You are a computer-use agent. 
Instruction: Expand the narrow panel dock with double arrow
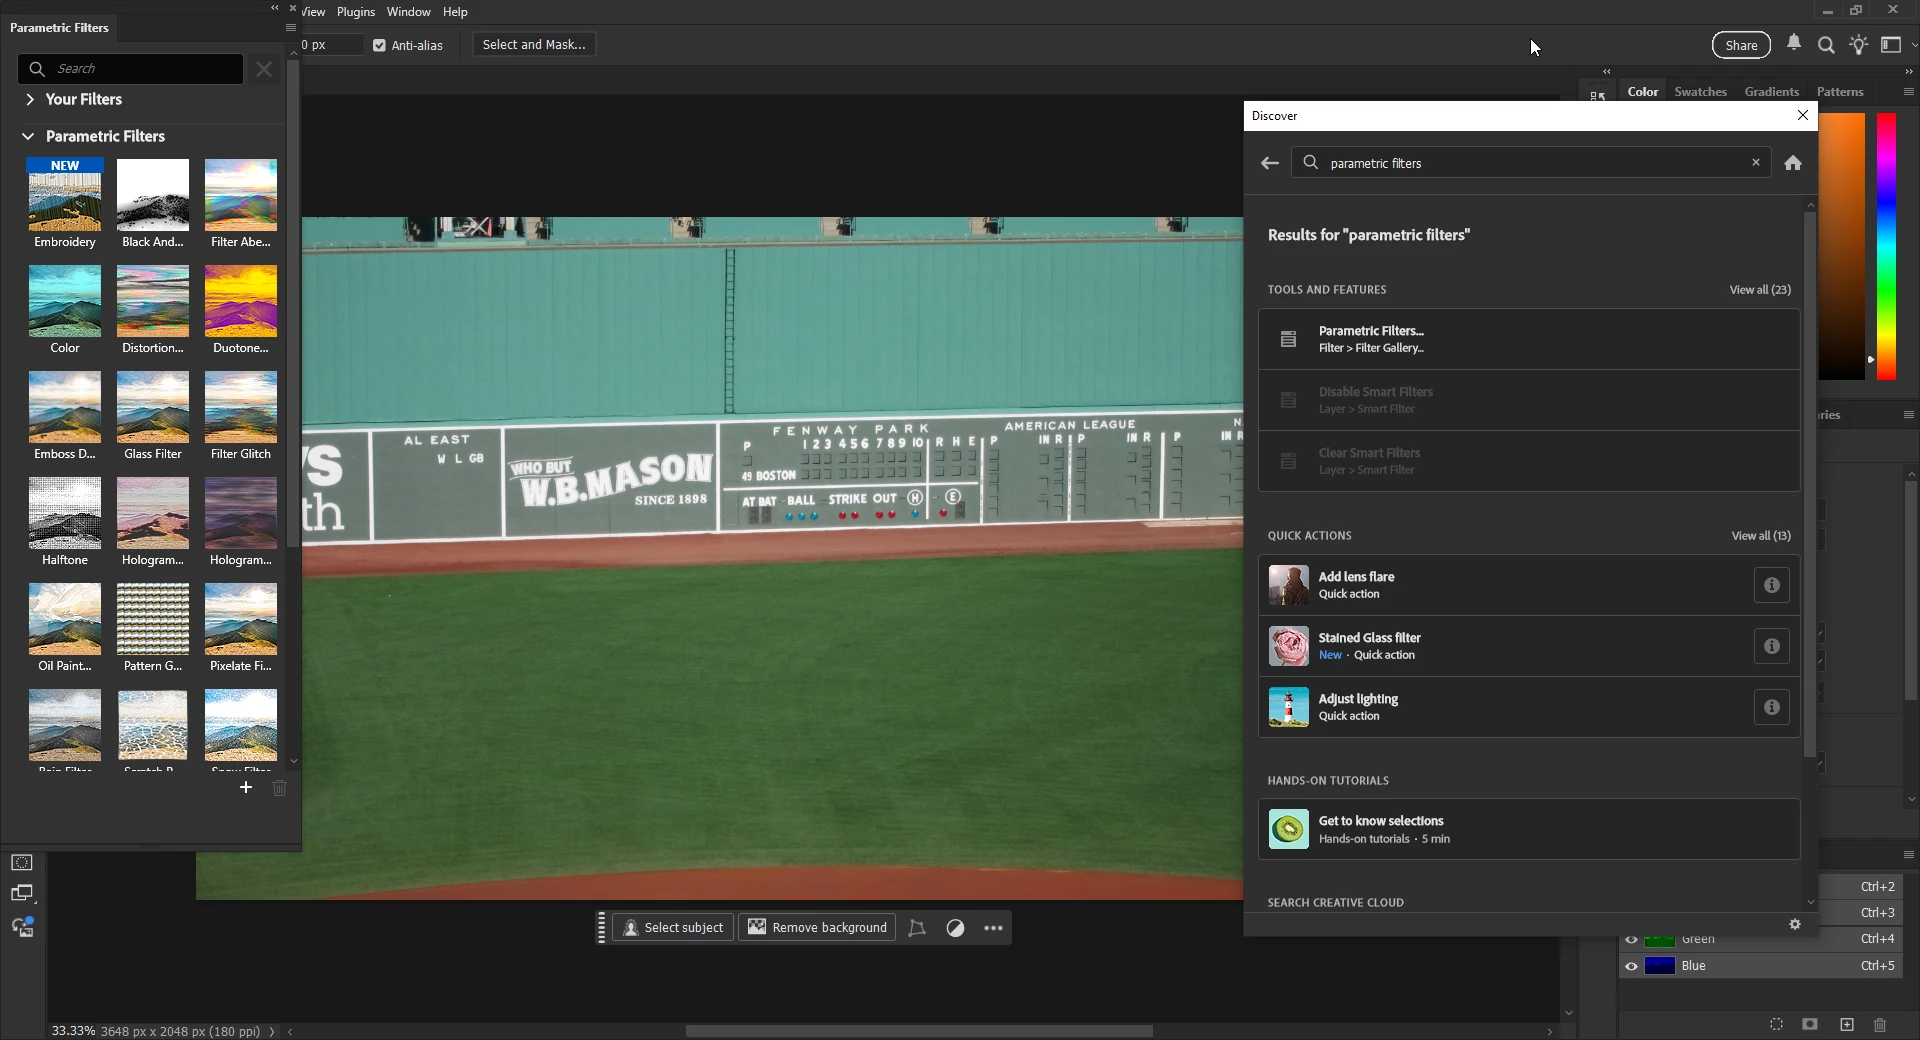(x=1606, y=72)
